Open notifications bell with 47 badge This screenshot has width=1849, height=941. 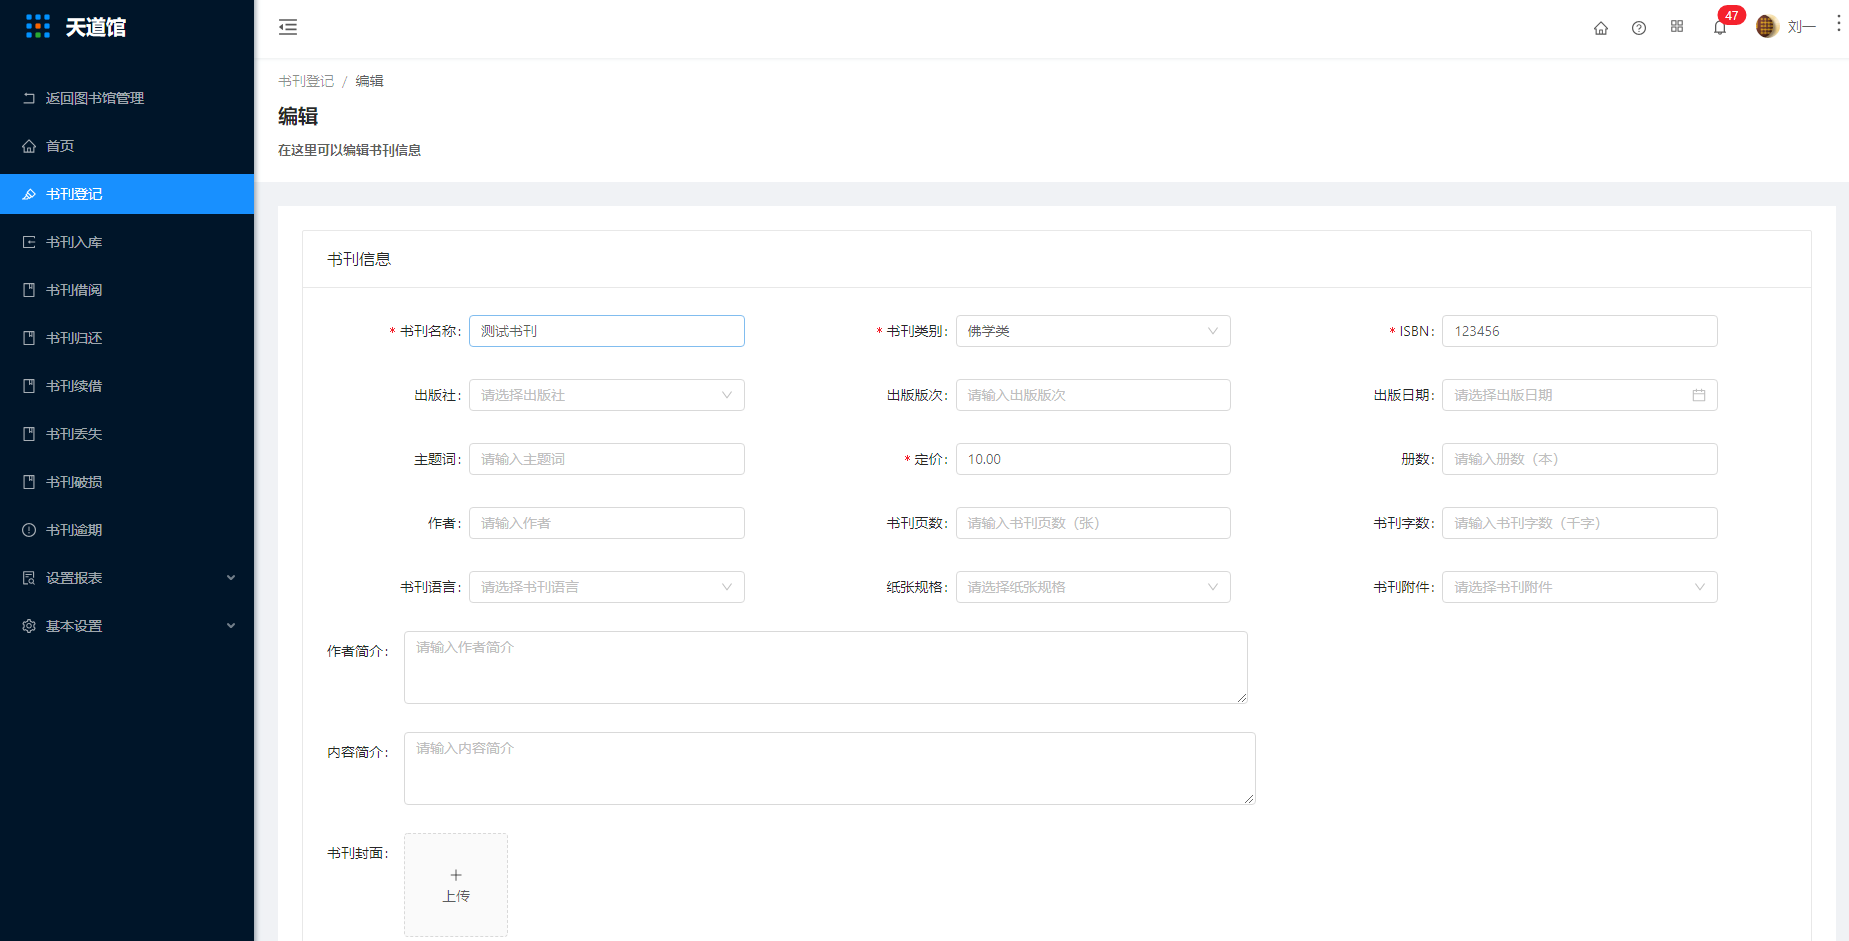tap(1720, 27)
